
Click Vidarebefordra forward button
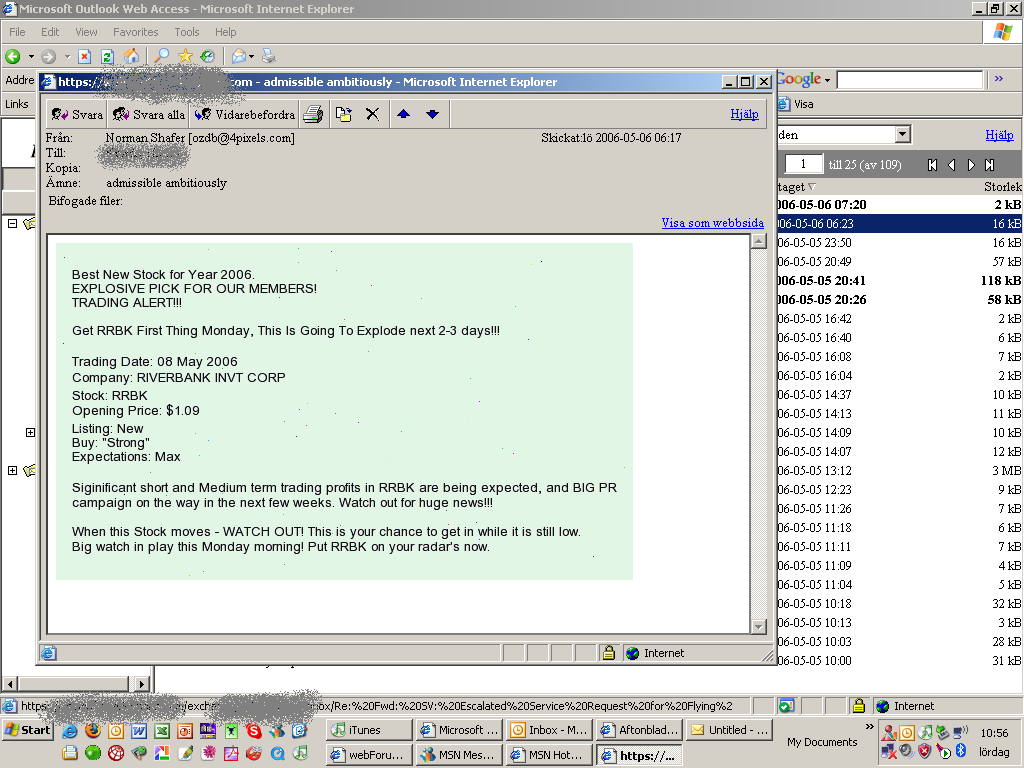click(244, 114)
